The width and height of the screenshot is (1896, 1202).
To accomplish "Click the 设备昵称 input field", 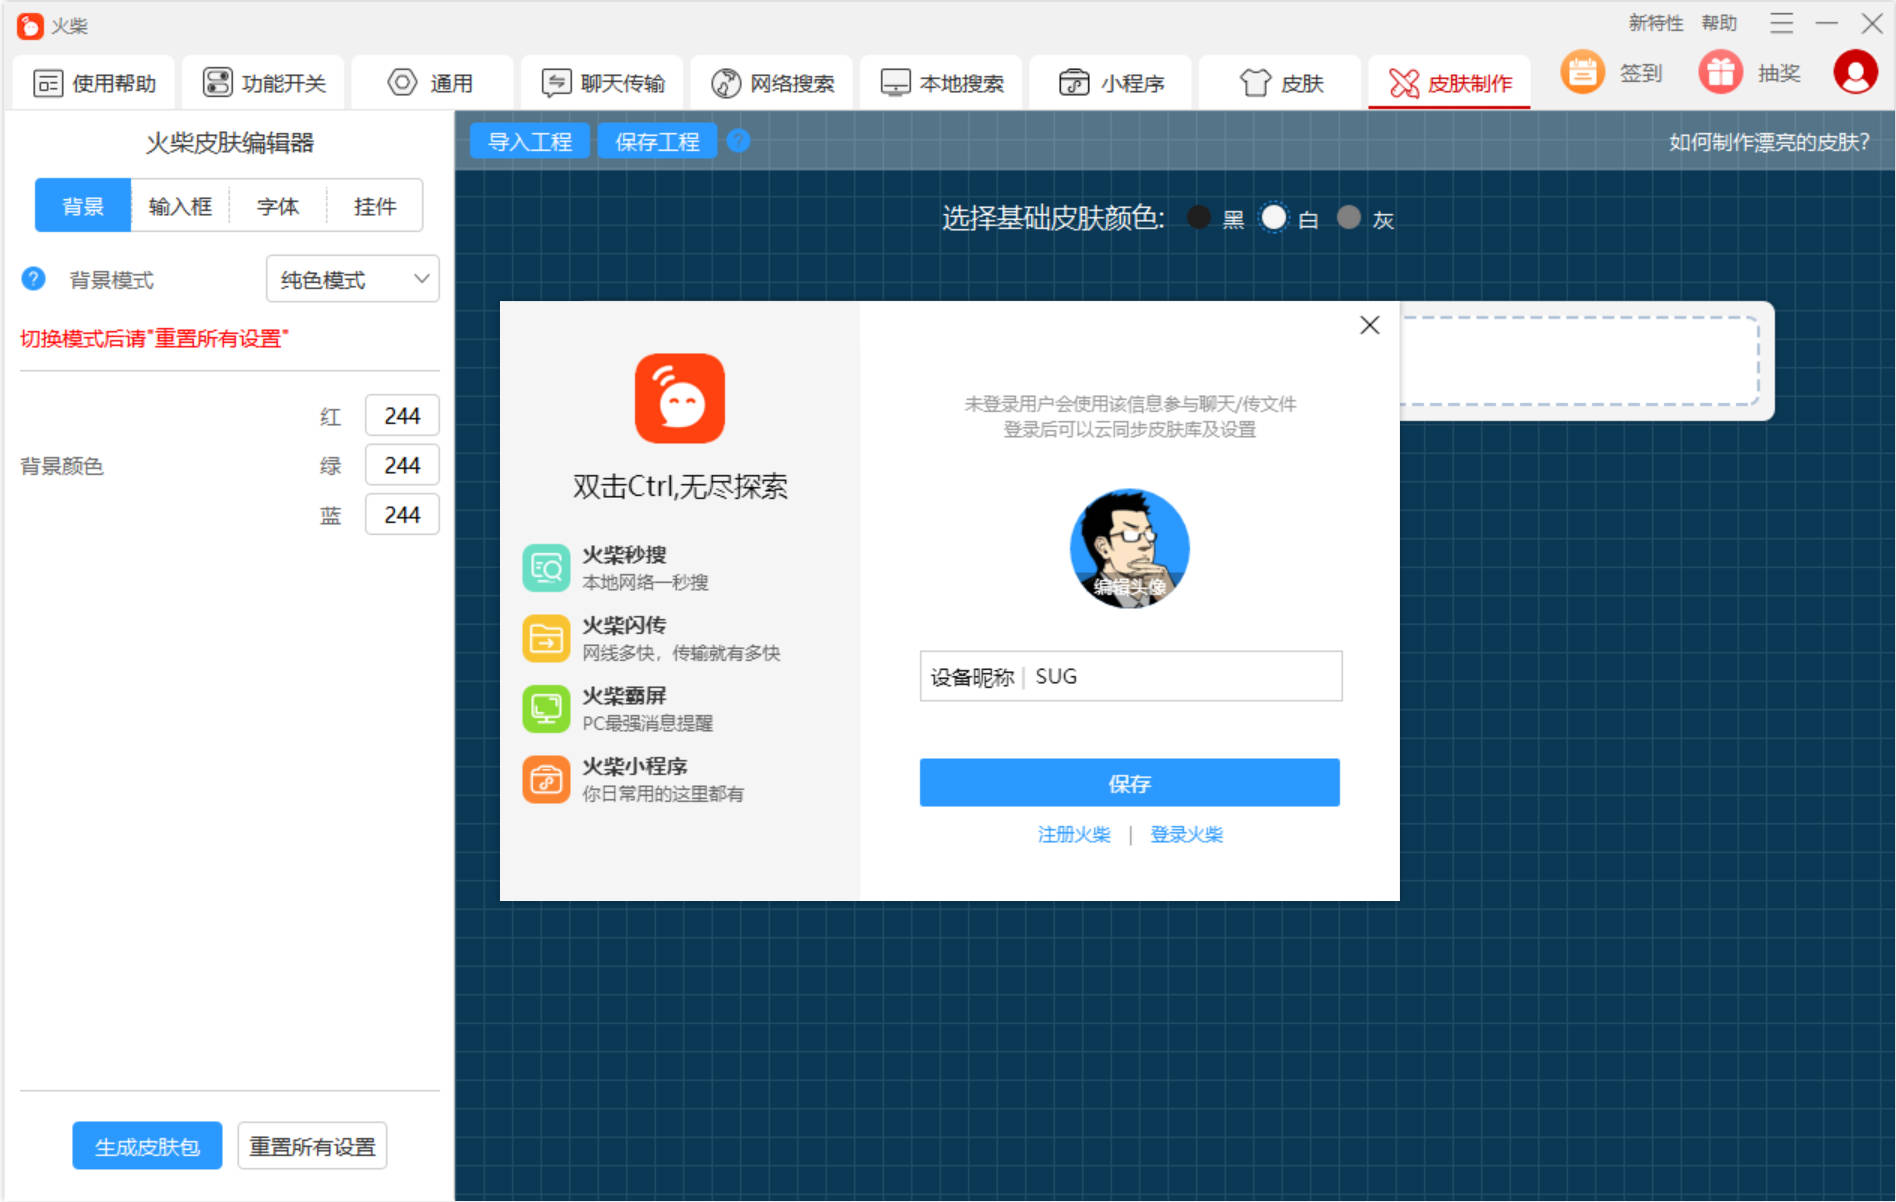I will click(1131, 676).
